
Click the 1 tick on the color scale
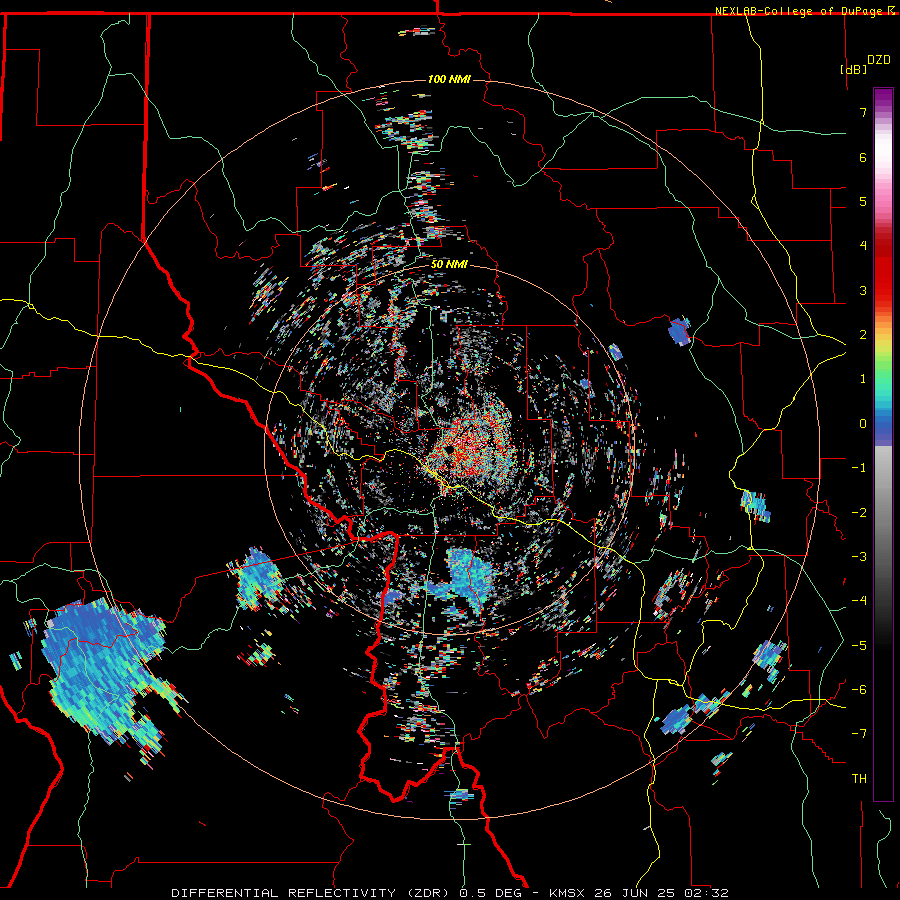point(863,379)
